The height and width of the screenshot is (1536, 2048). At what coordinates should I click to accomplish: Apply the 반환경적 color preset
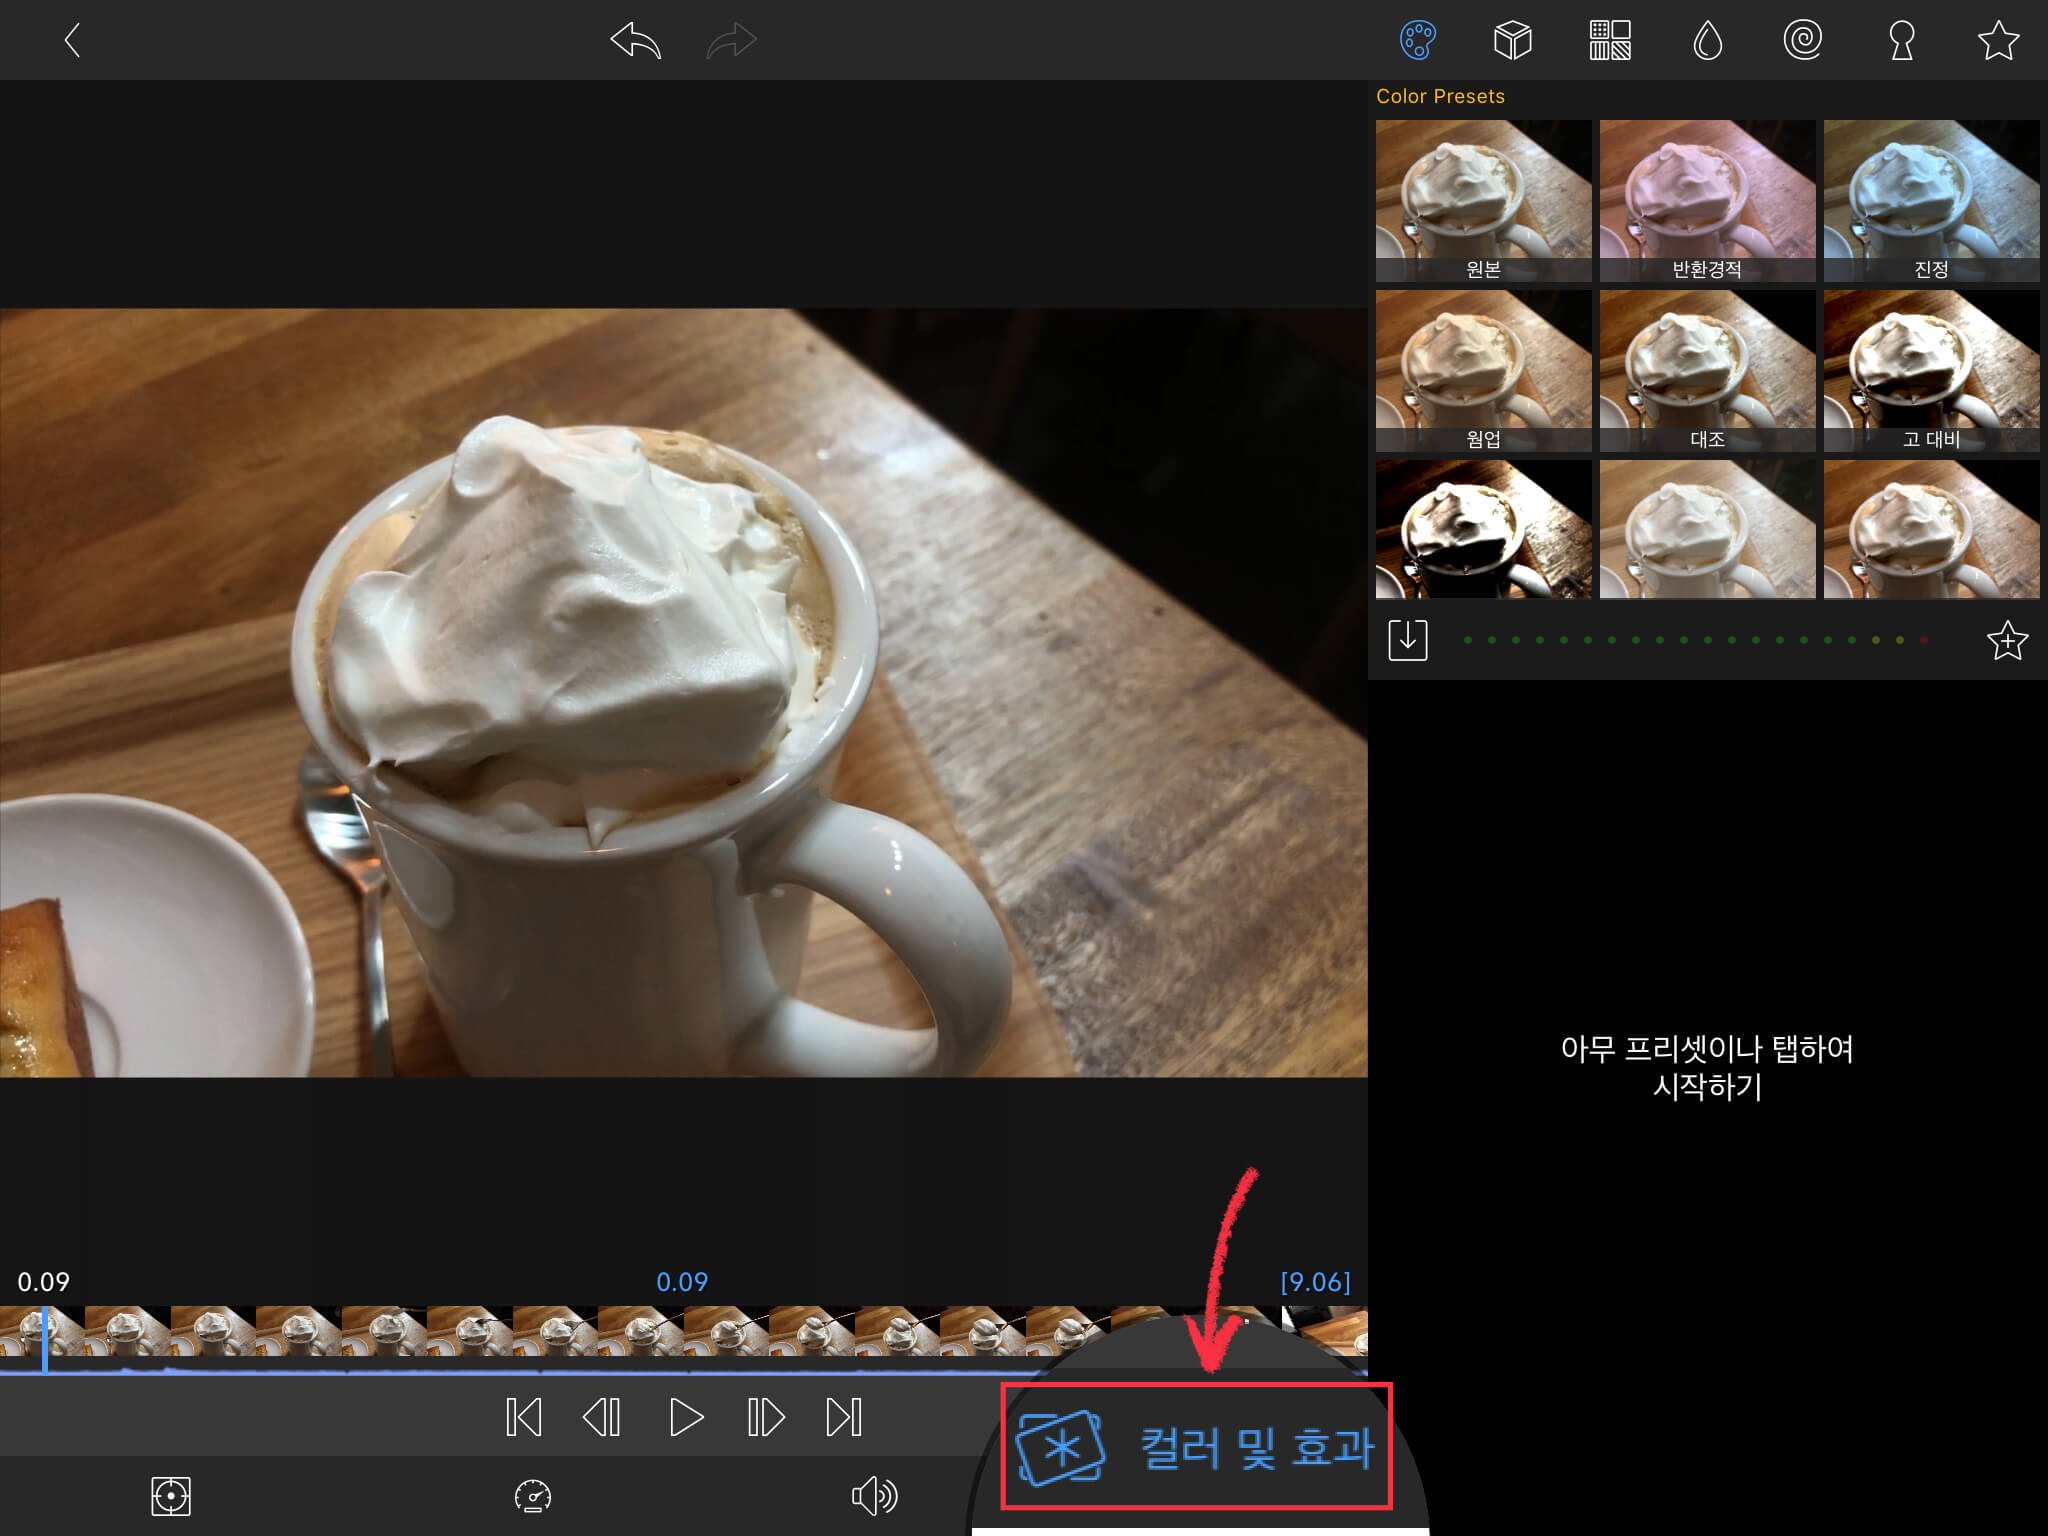click(x=1707, y=200)
